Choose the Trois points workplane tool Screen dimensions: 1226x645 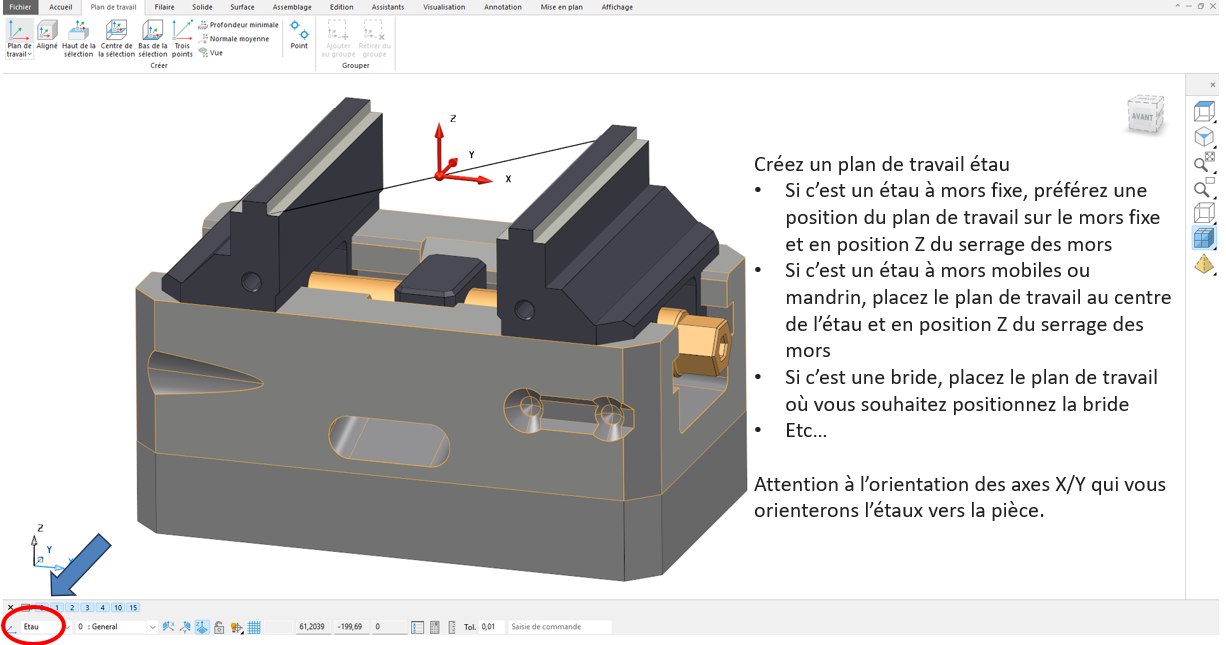(x=182, y=38)
